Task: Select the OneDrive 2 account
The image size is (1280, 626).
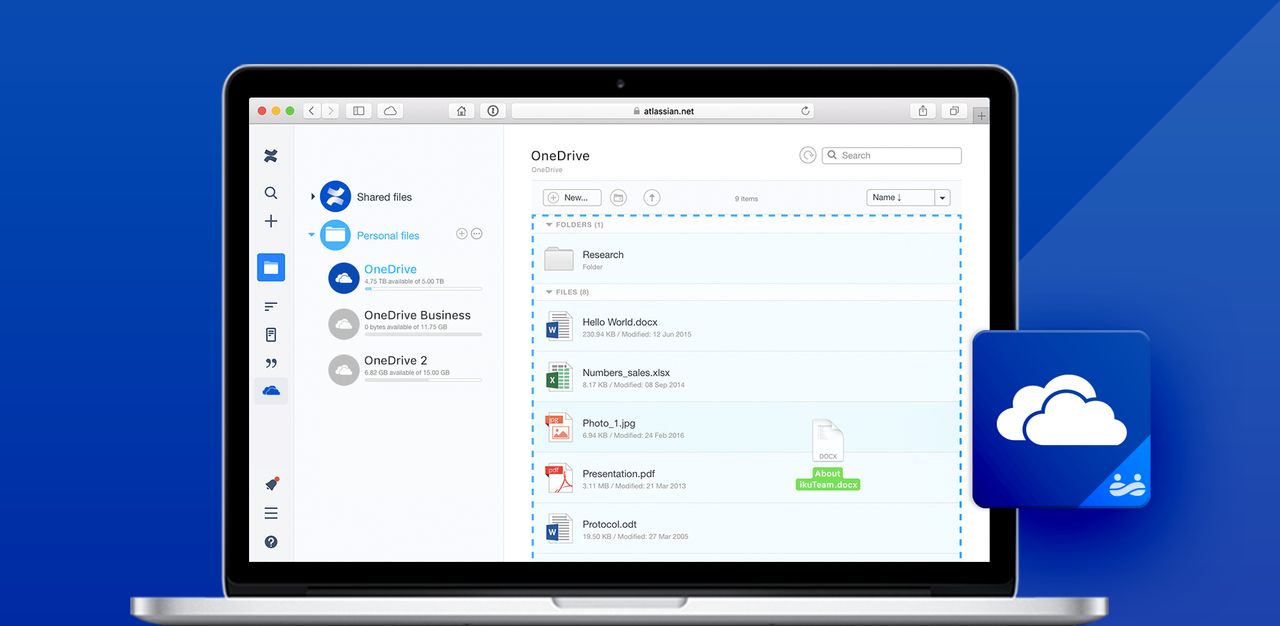Action: [x=395, y=360]
